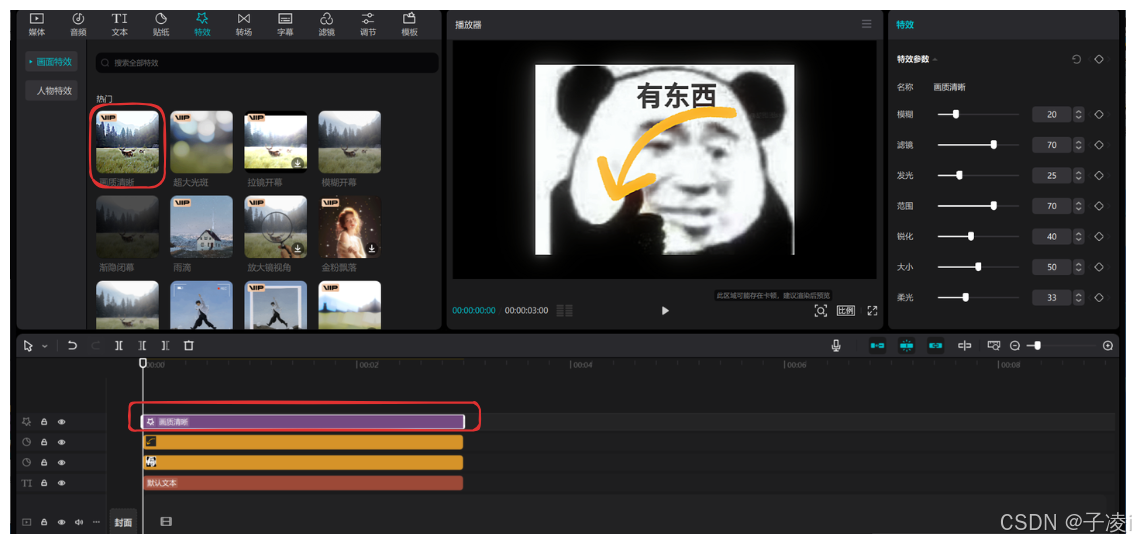Add keyframe for all 特效参数
This screenshot has height=543, width=1136.
(x=1099, y=59)
